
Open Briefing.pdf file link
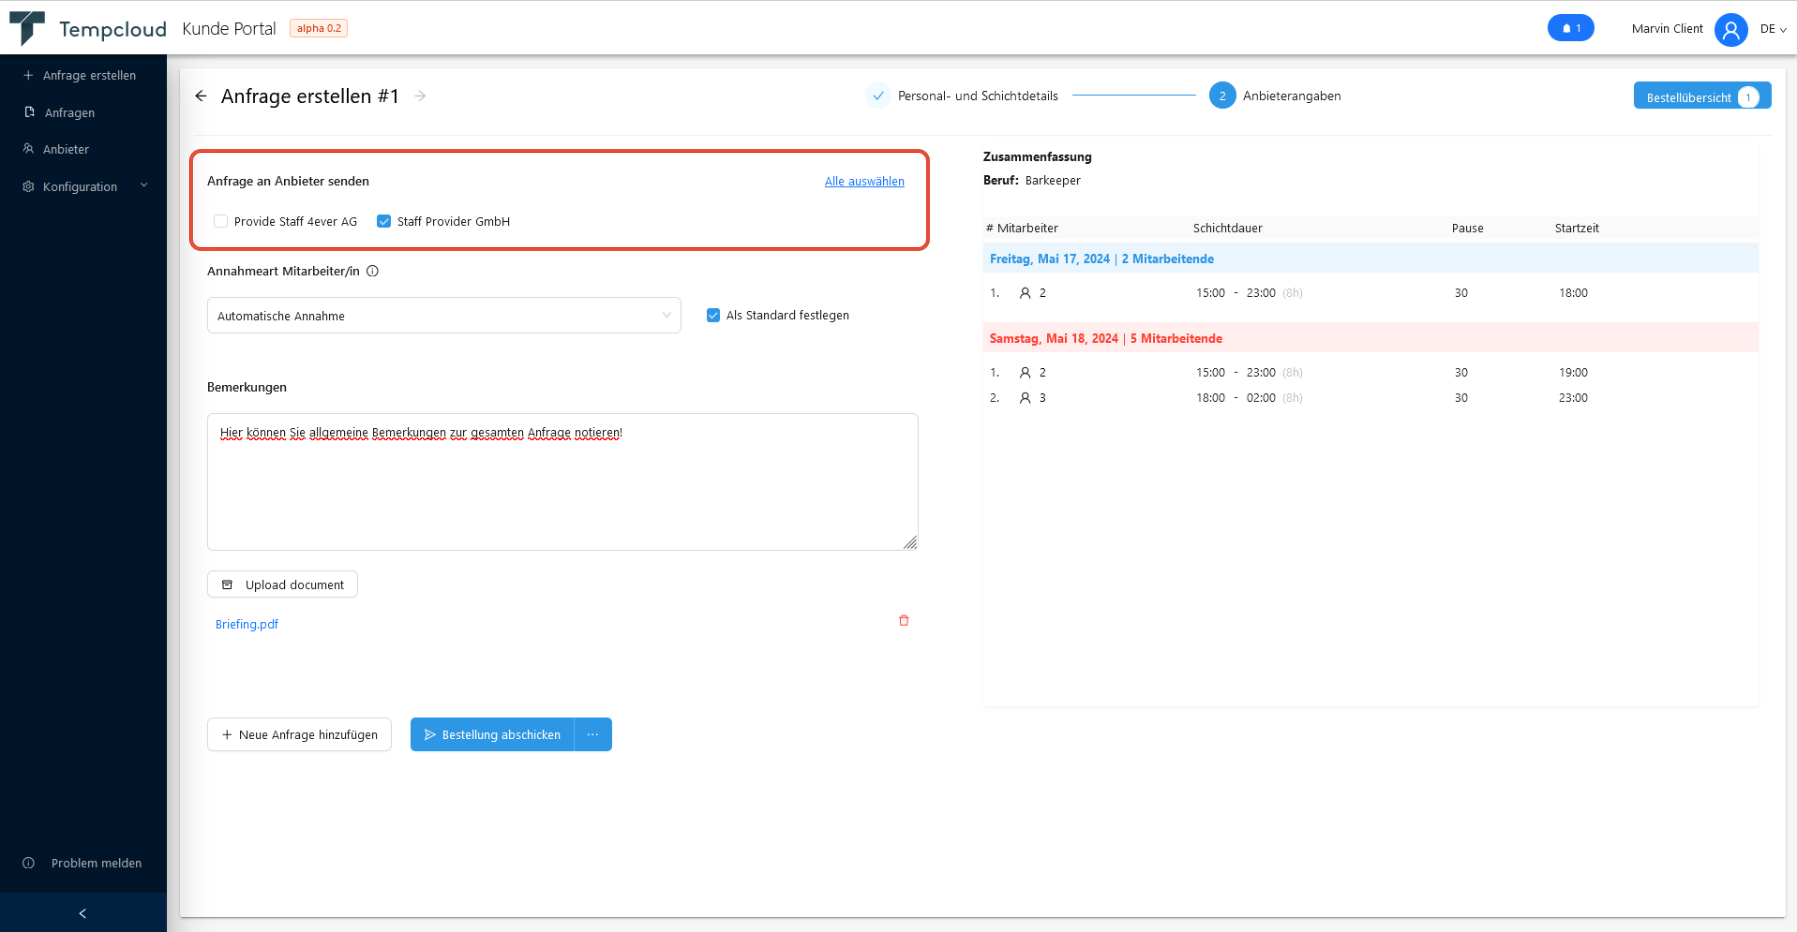[247, 624]
